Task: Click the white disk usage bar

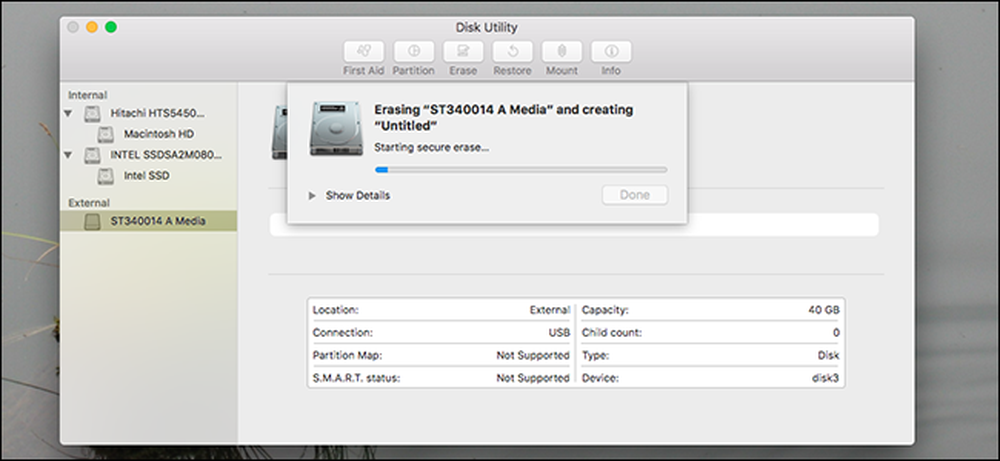Action: tap(574, 225)
